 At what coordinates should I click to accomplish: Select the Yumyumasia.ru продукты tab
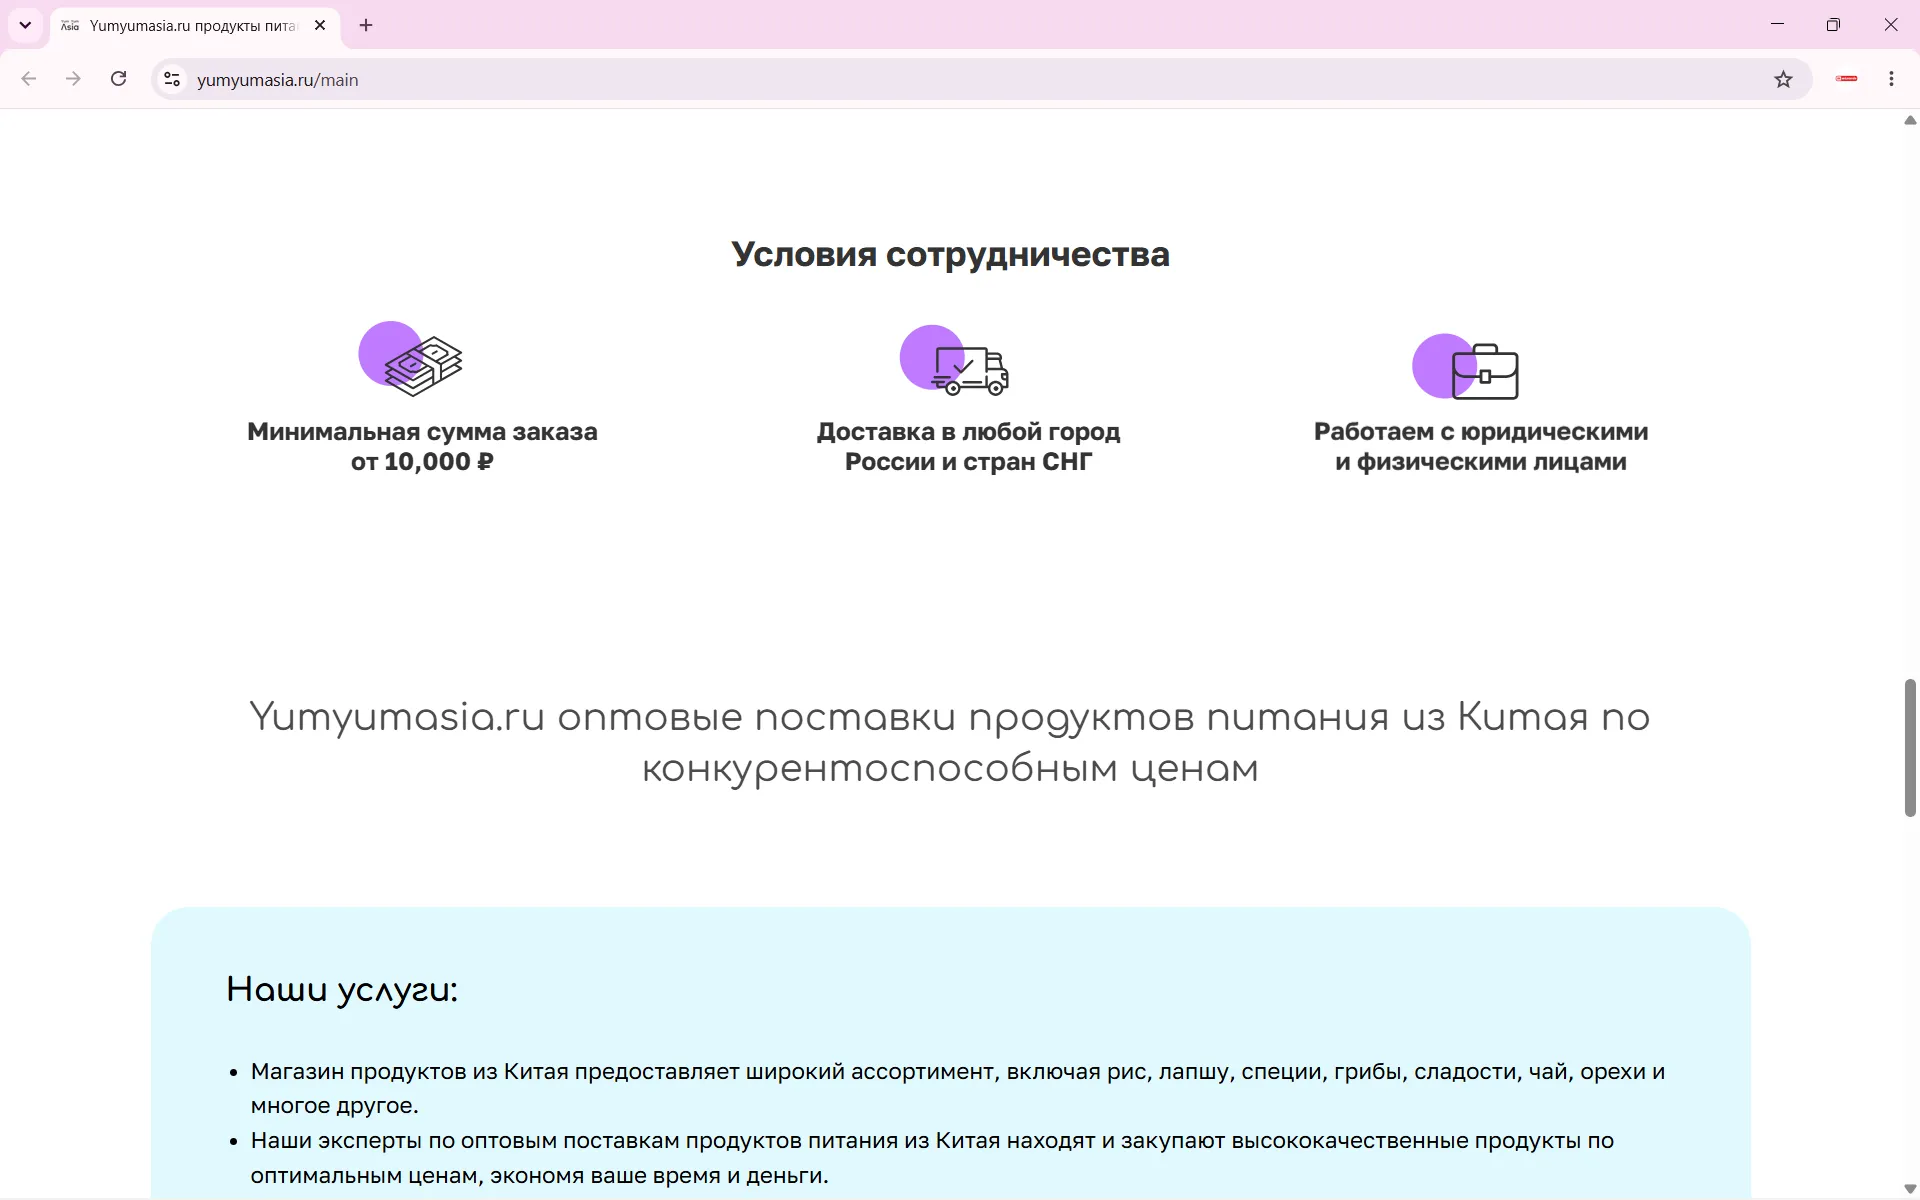click(x=195, y=26)
